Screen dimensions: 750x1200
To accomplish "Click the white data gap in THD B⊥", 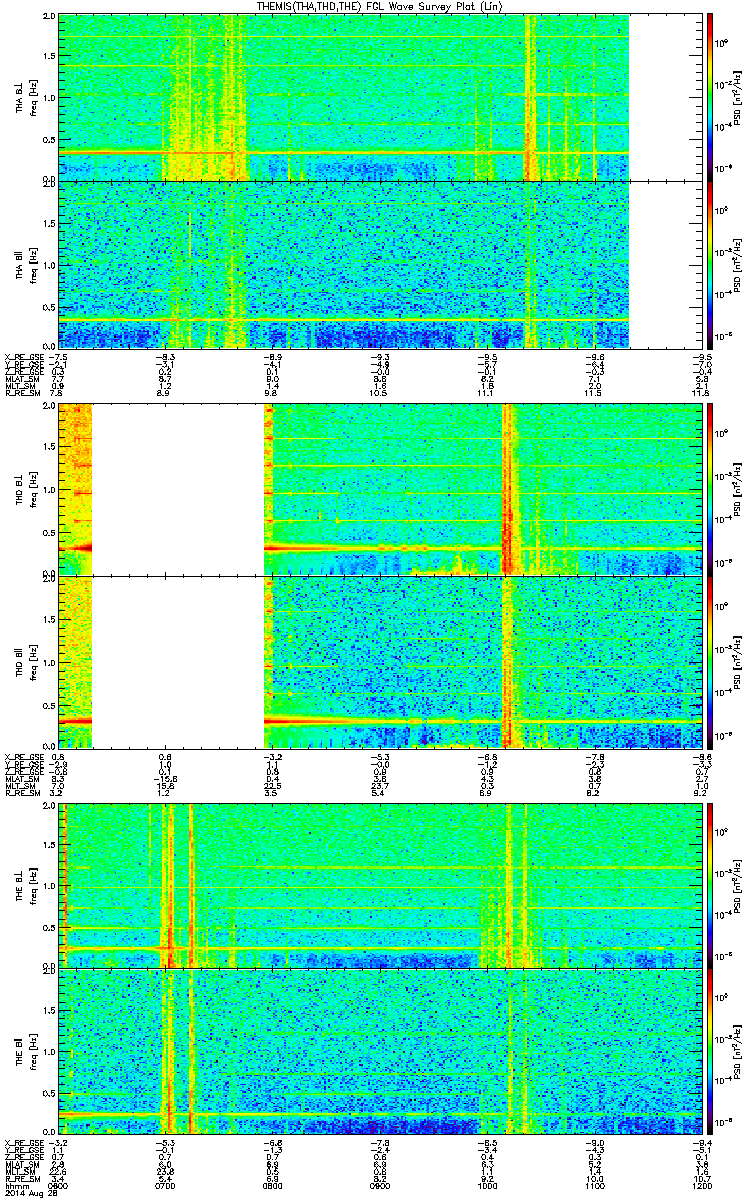I will tap(178, 490).
